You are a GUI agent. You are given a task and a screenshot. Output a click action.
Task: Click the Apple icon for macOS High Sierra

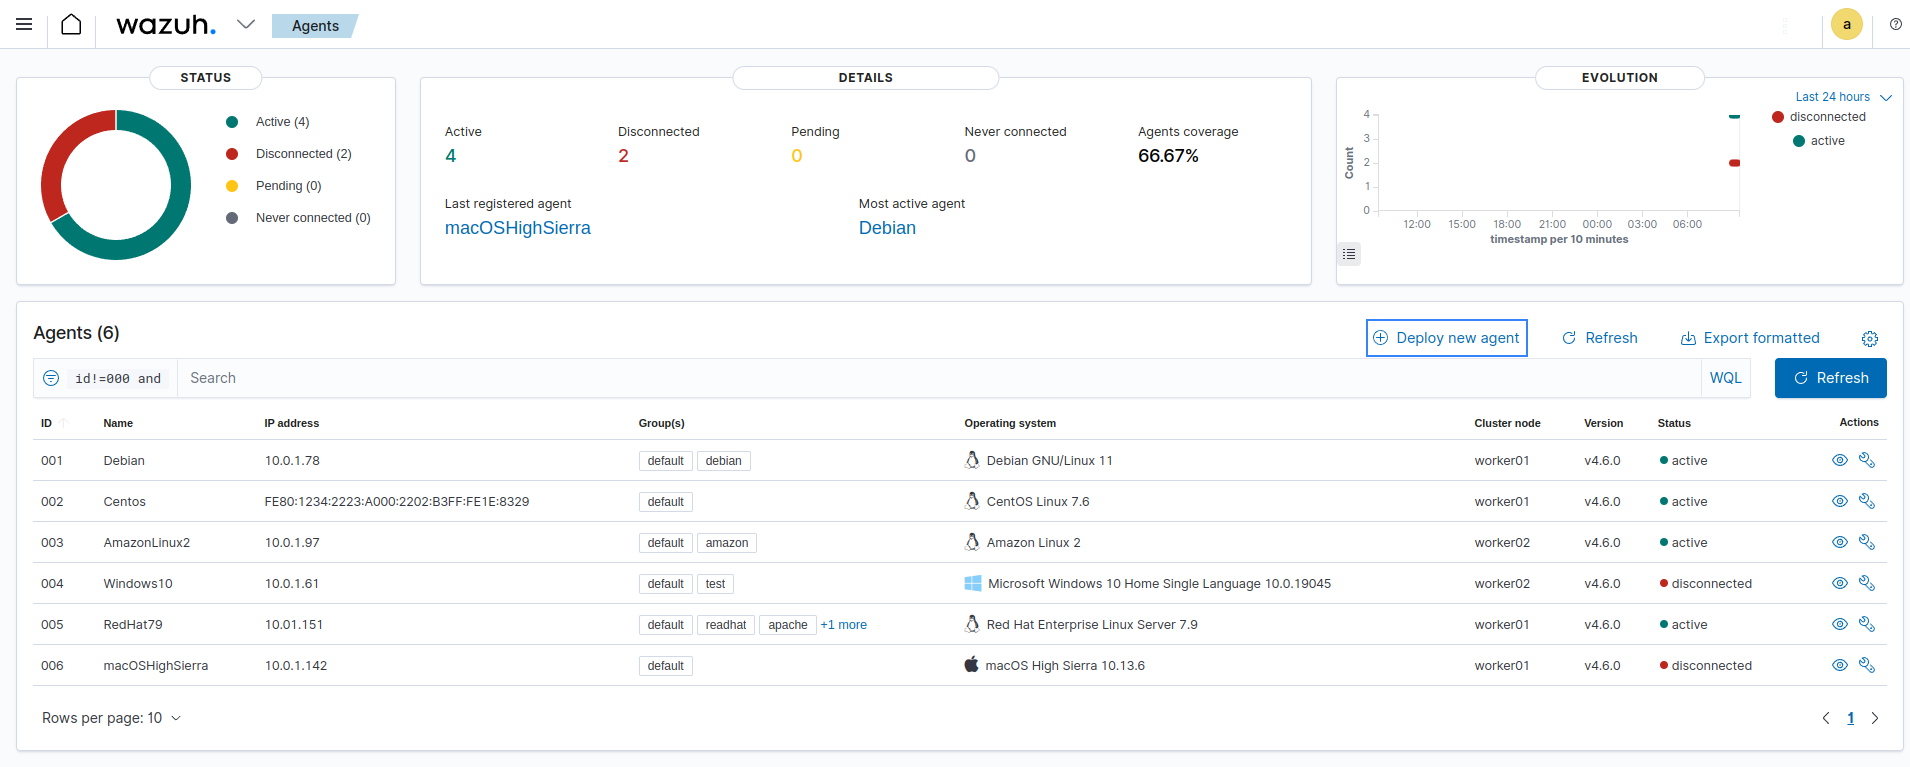point(971,664)
